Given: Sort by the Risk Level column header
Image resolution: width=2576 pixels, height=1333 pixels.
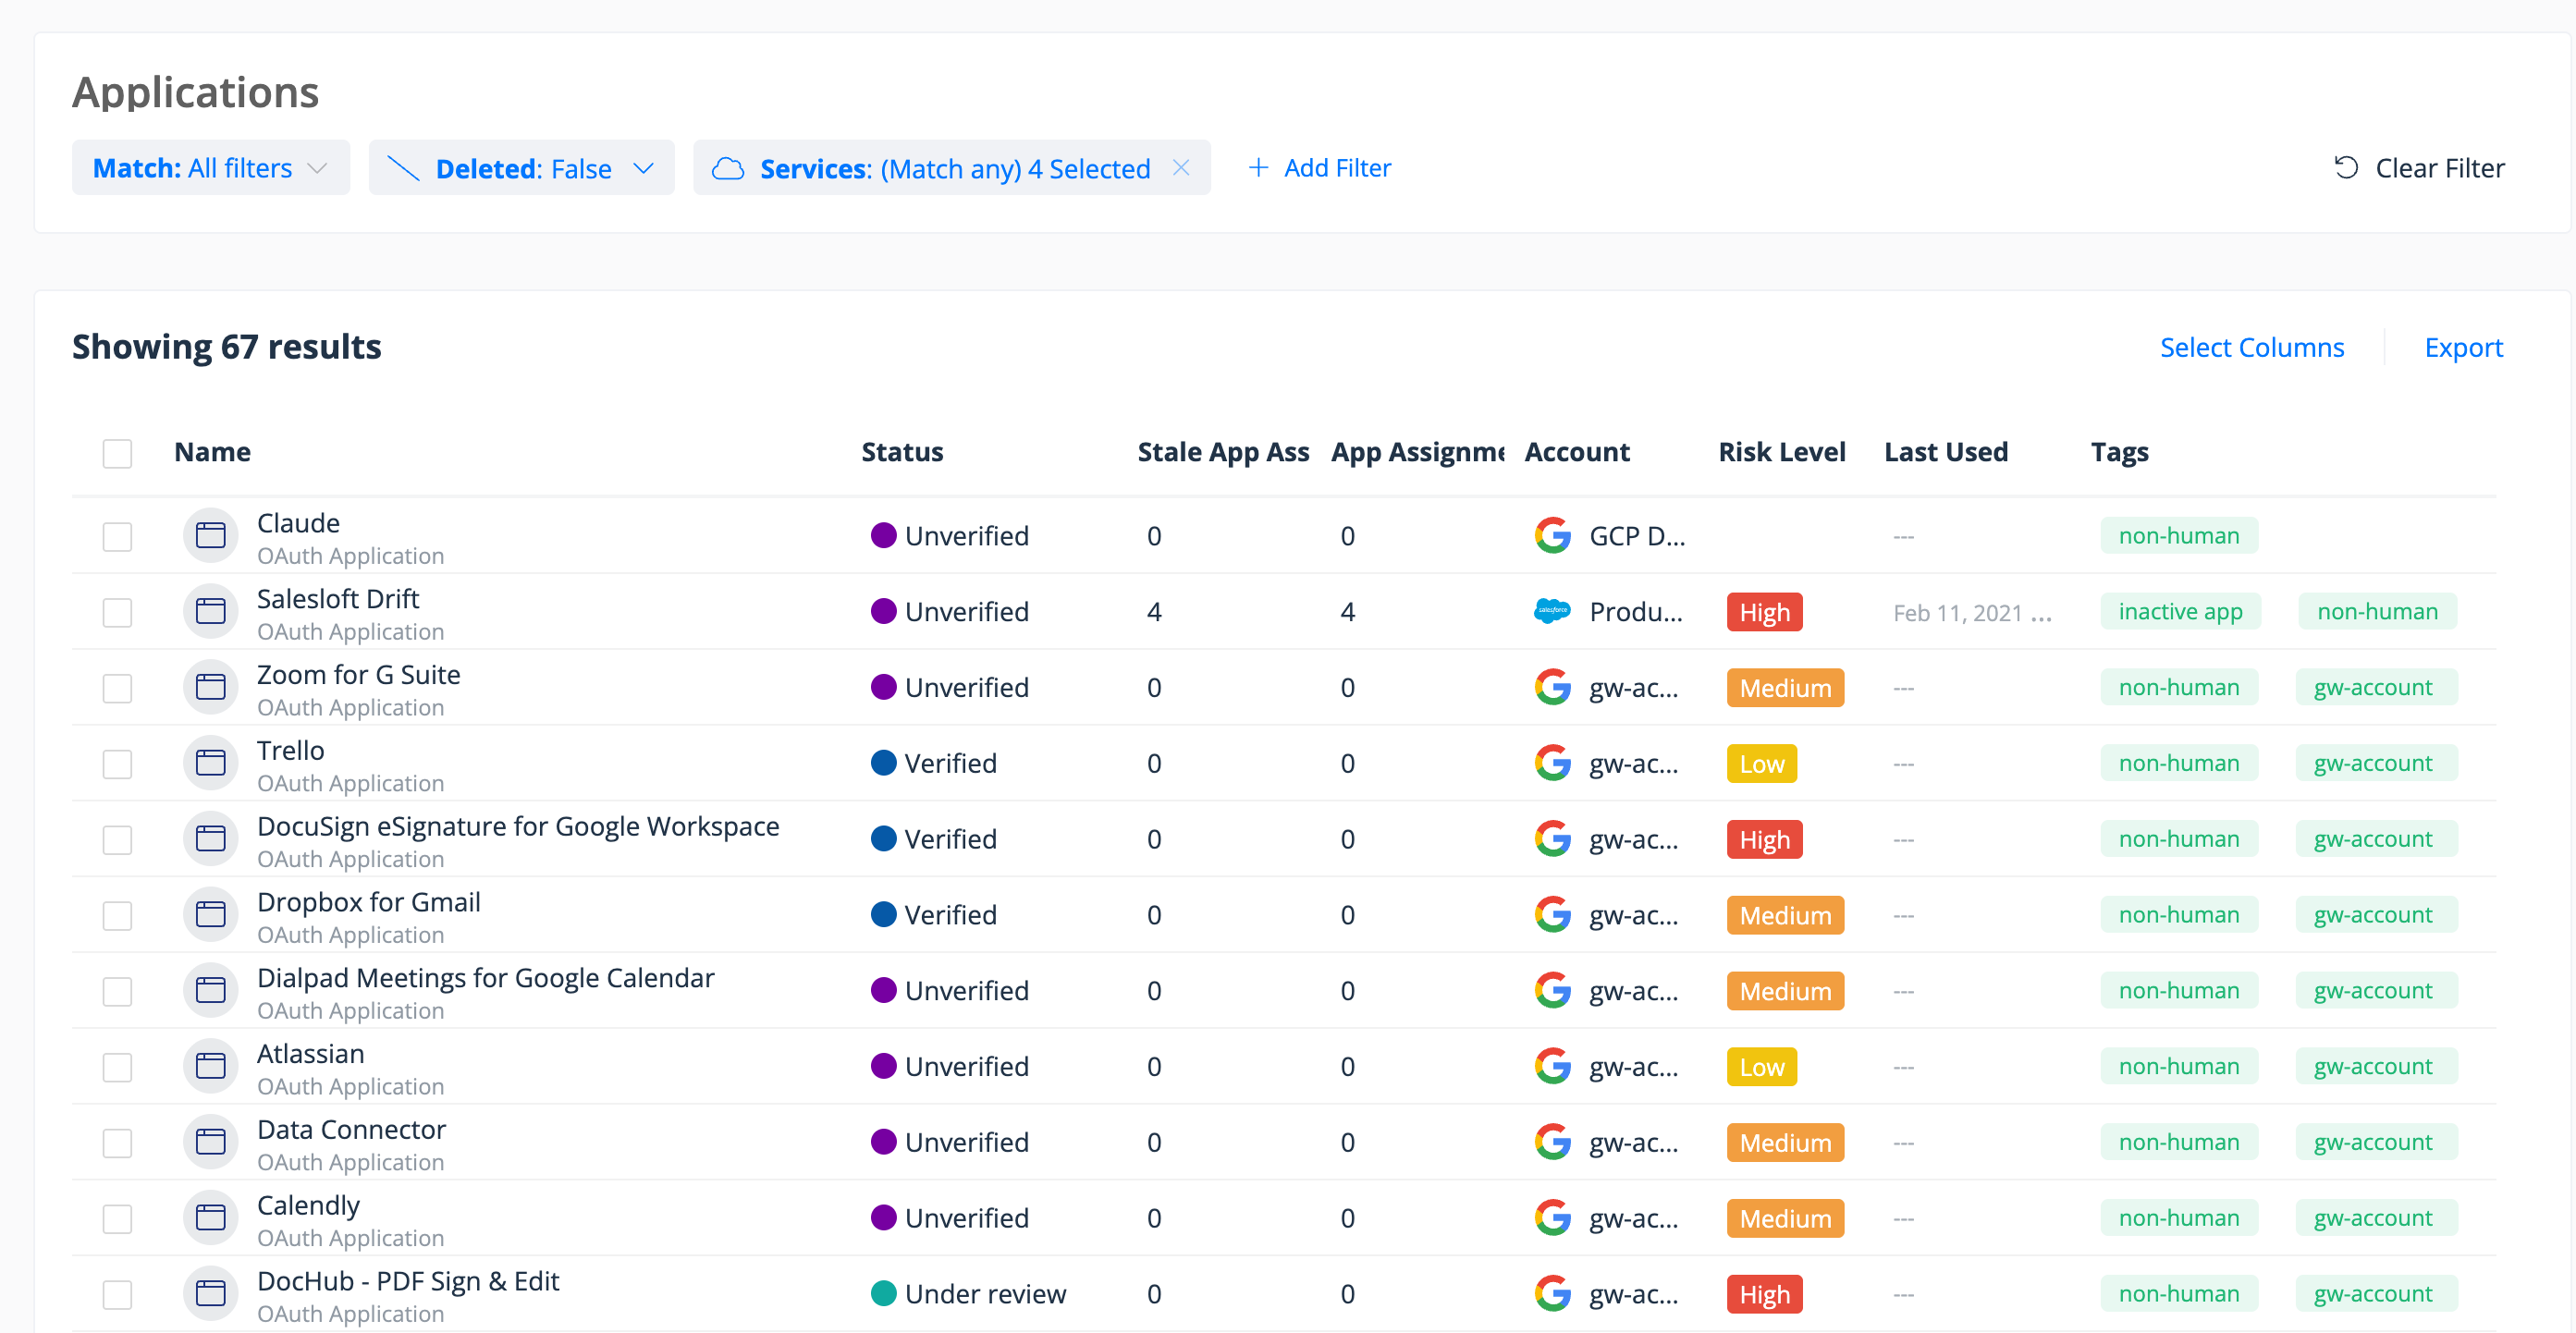Looking at the screenshot, I should pos(1781,451).
